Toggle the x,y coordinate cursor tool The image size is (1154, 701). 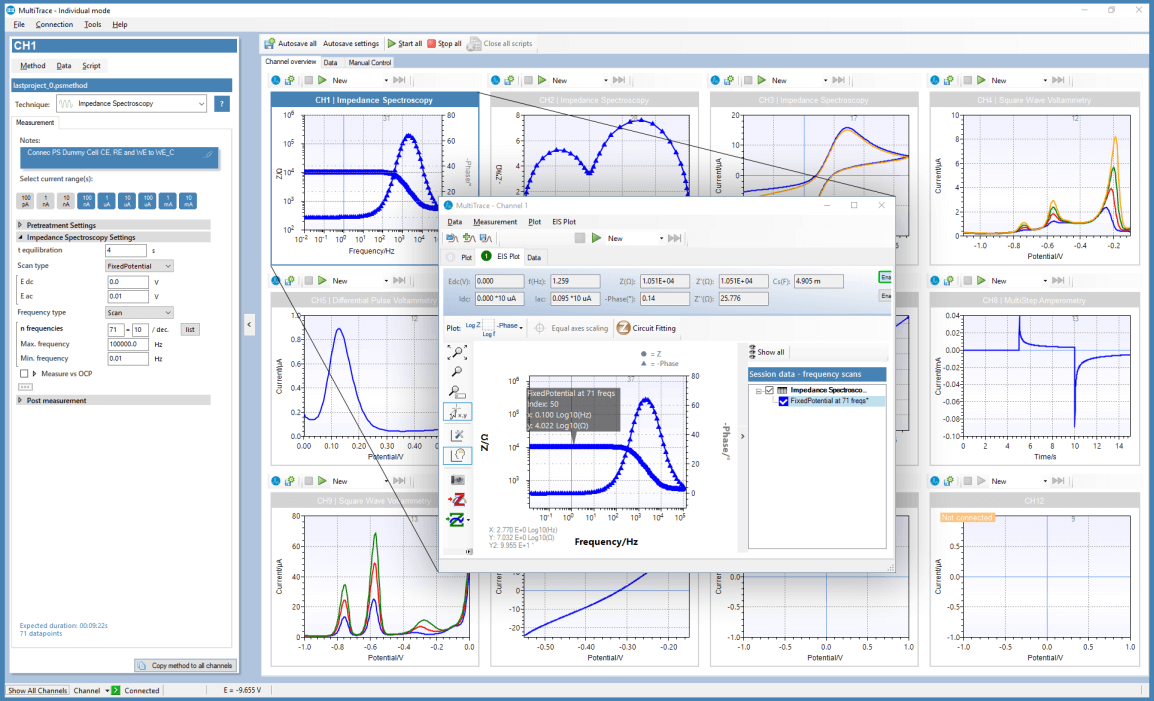click(458, 412)
